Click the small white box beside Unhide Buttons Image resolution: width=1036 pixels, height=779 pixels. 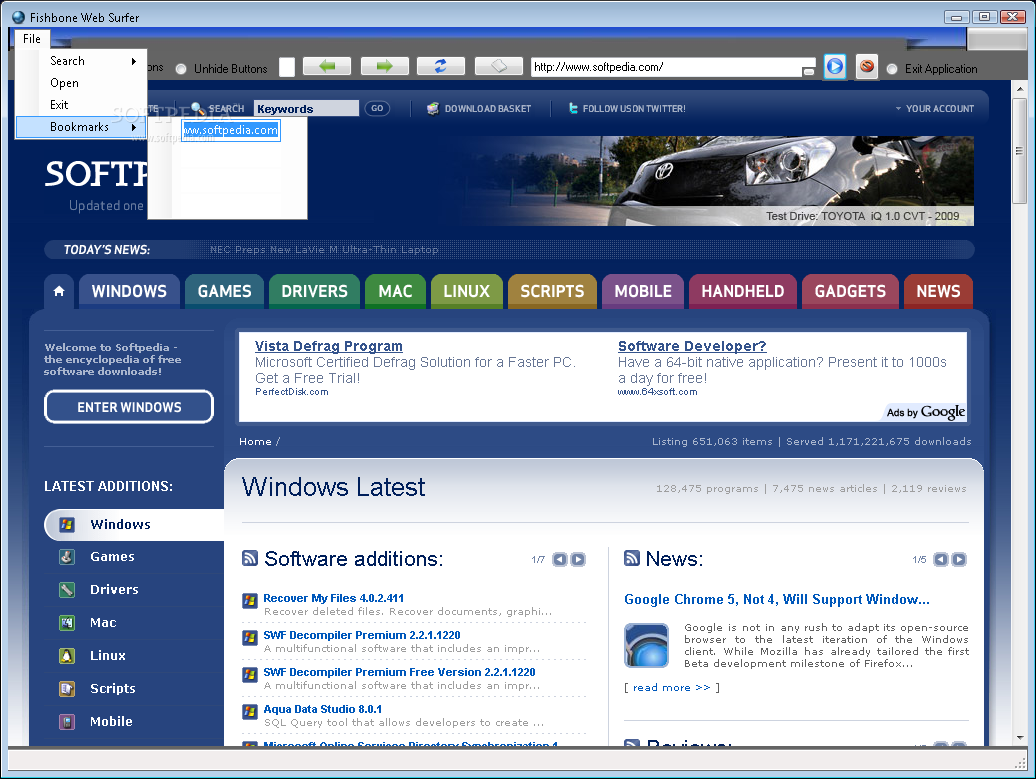(x=287, y=67)
